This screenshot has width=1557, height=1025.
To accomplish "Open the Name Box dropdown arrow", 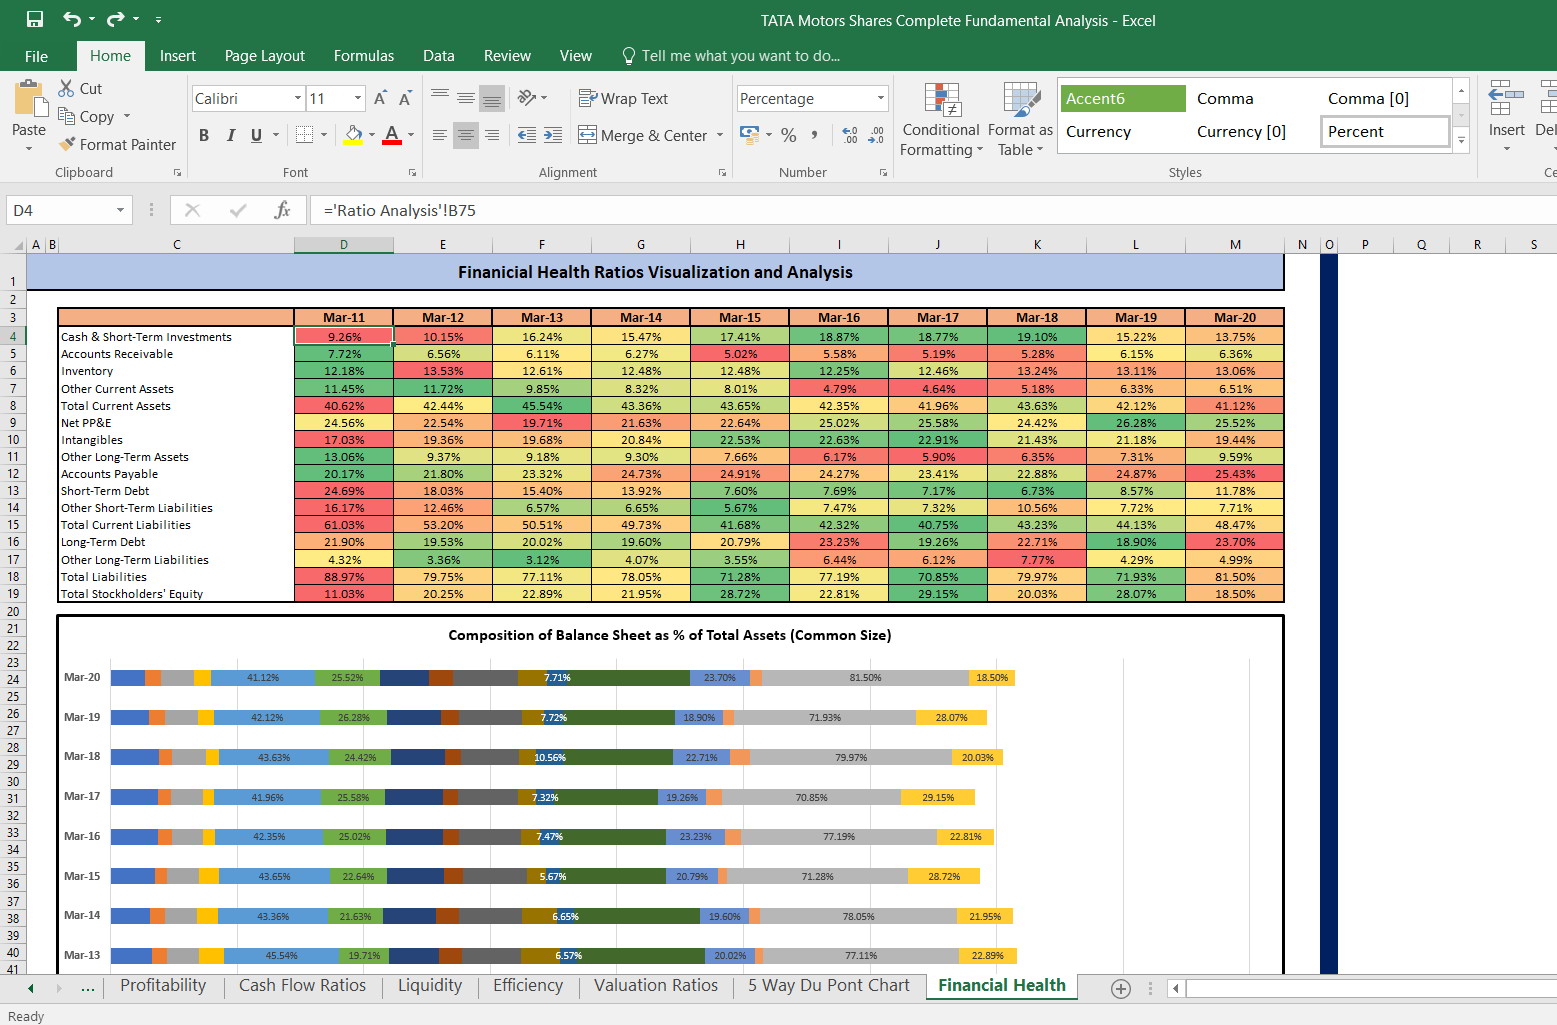I will (x=120, y=210).
